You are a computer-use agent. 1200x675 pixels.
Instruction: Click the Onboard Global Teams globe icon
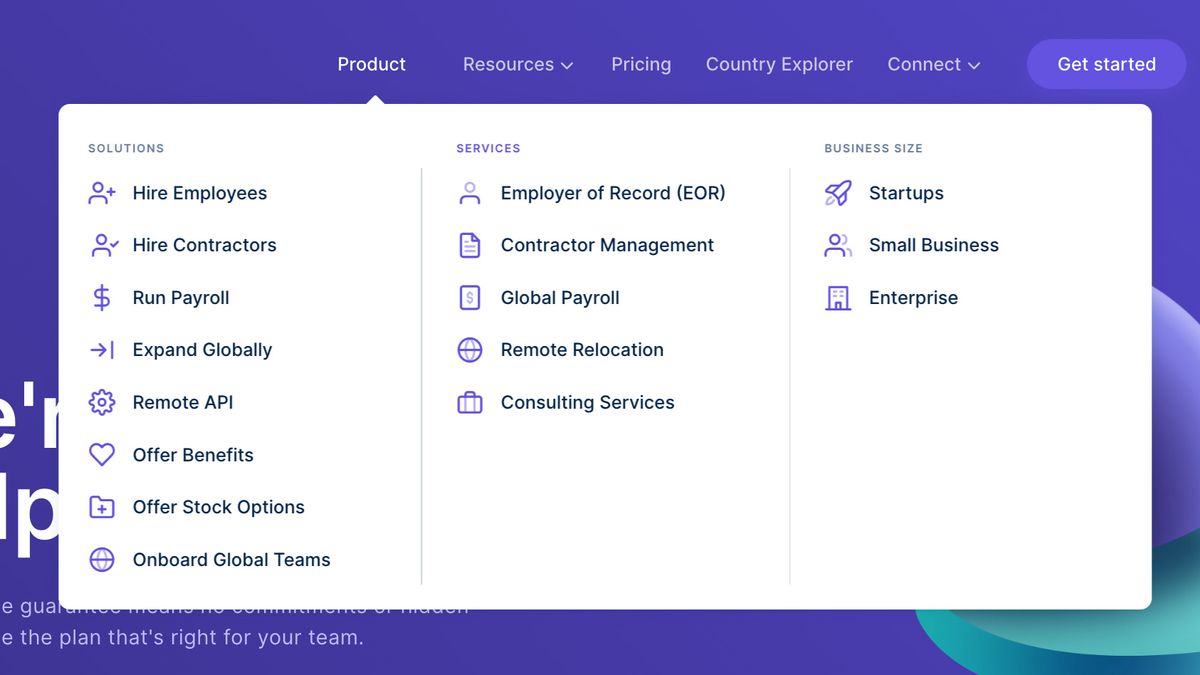(101, 559)
